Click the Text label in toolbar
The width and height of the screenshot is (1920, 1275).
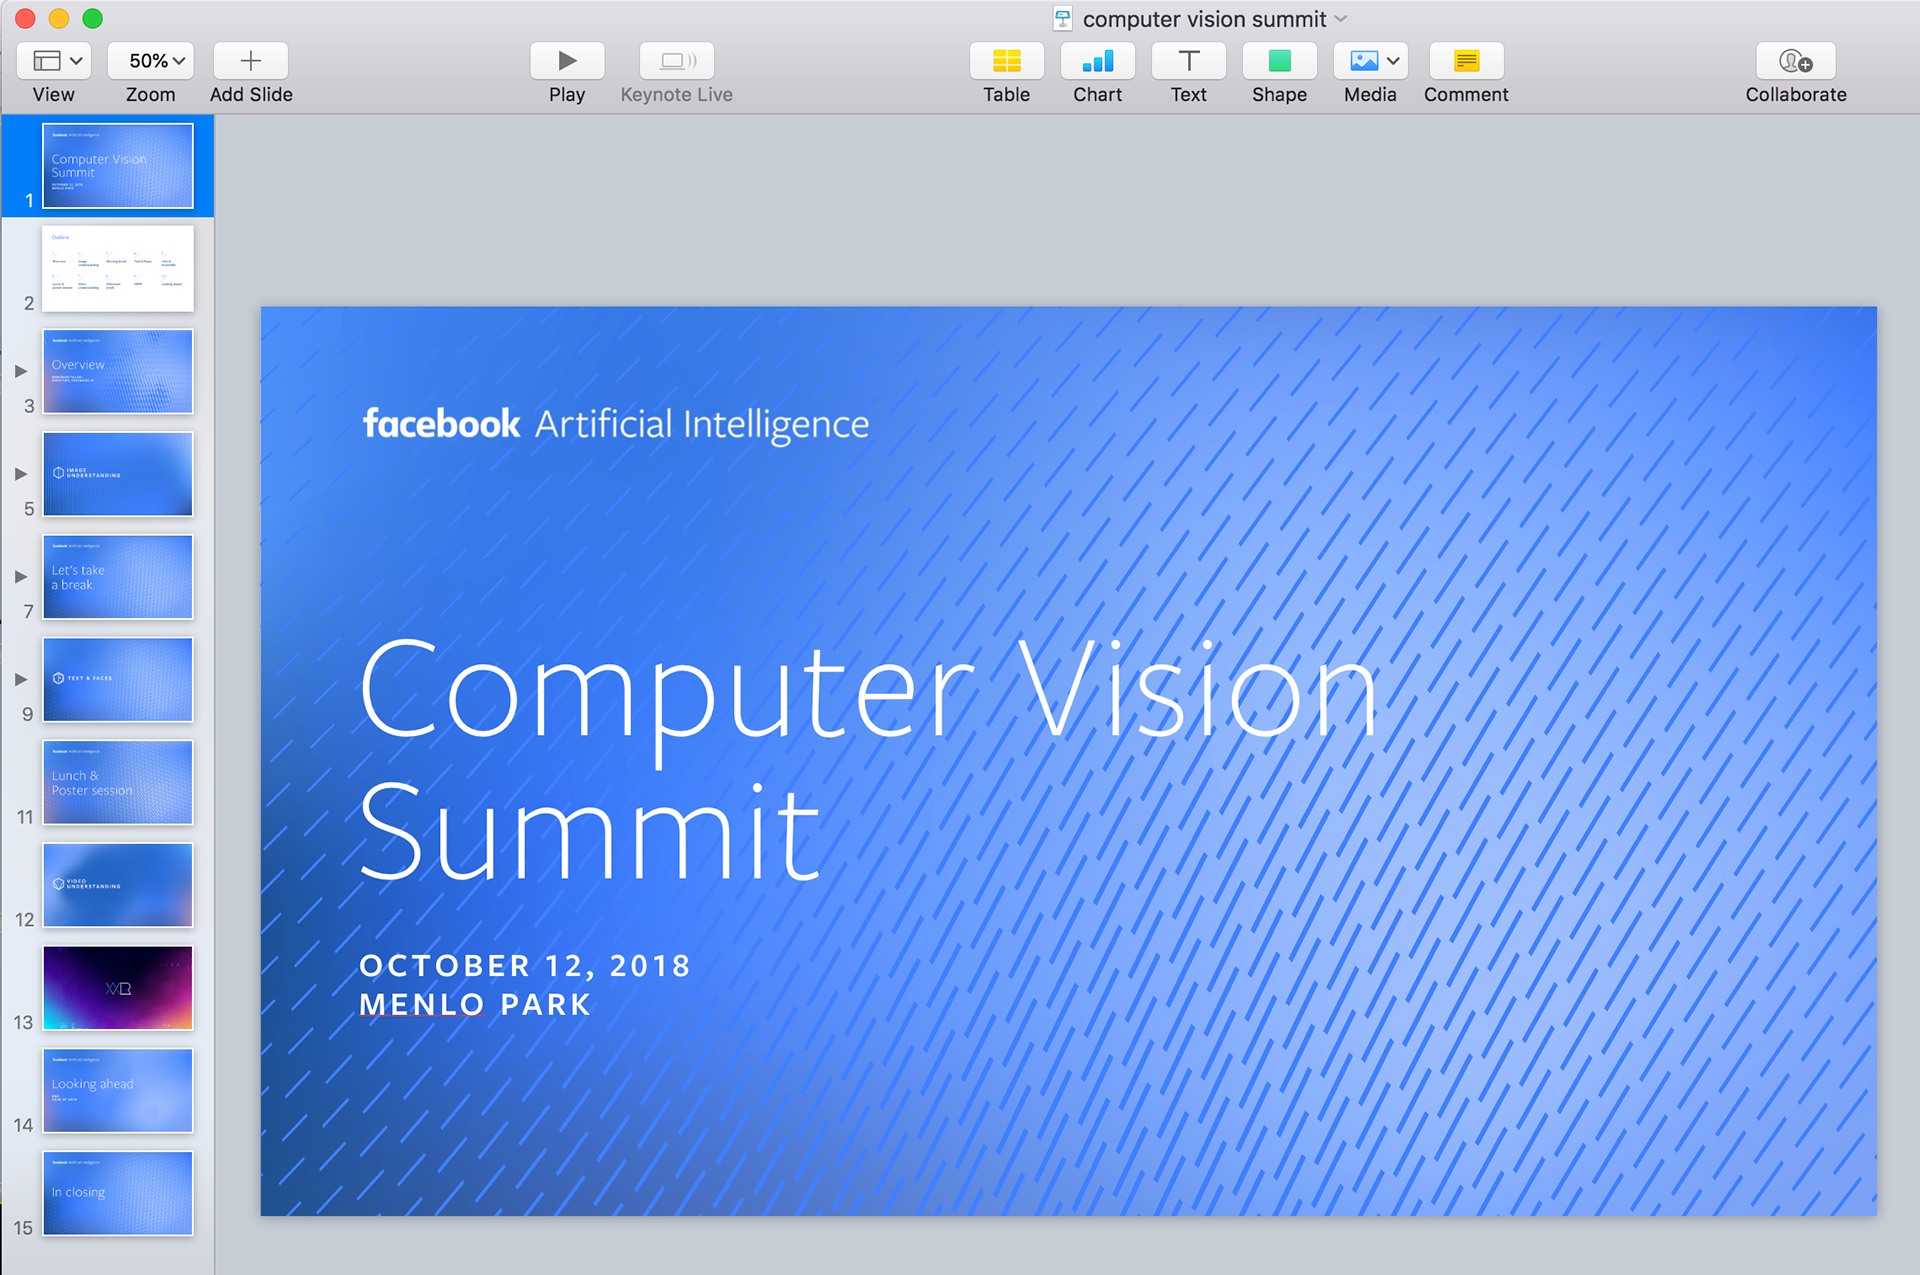(1189, 95)
